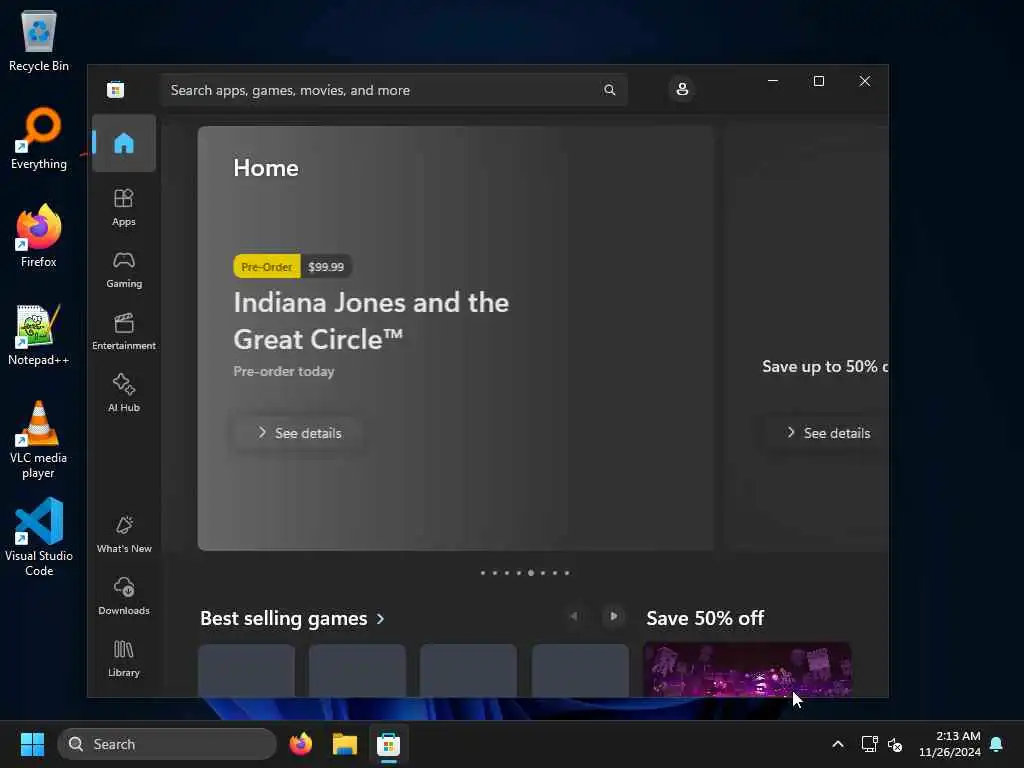Maximize the Microsoft Store window
Image resolution: width=1024 pixels, height=768 pixels.
pos(819,81)
